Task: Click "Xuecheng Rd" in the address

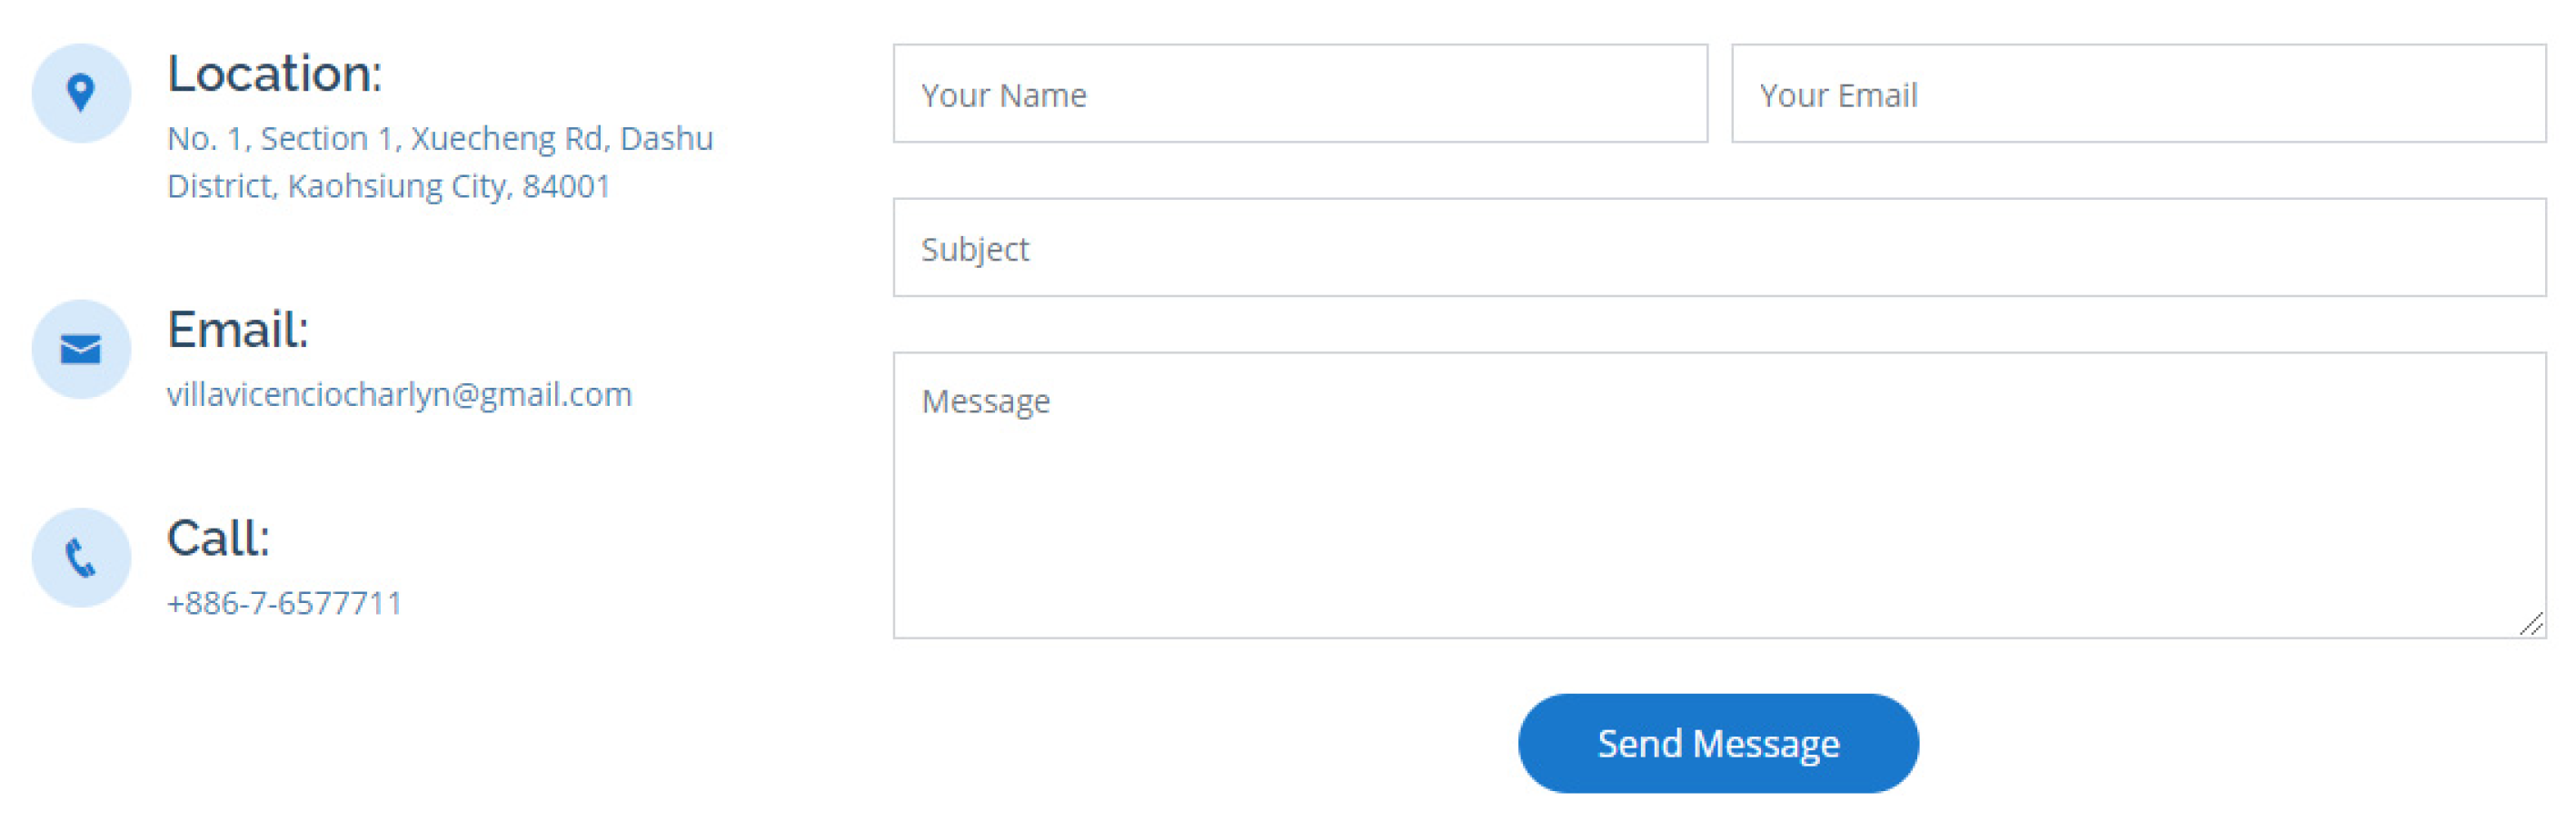Action: (x=506, y=138)
